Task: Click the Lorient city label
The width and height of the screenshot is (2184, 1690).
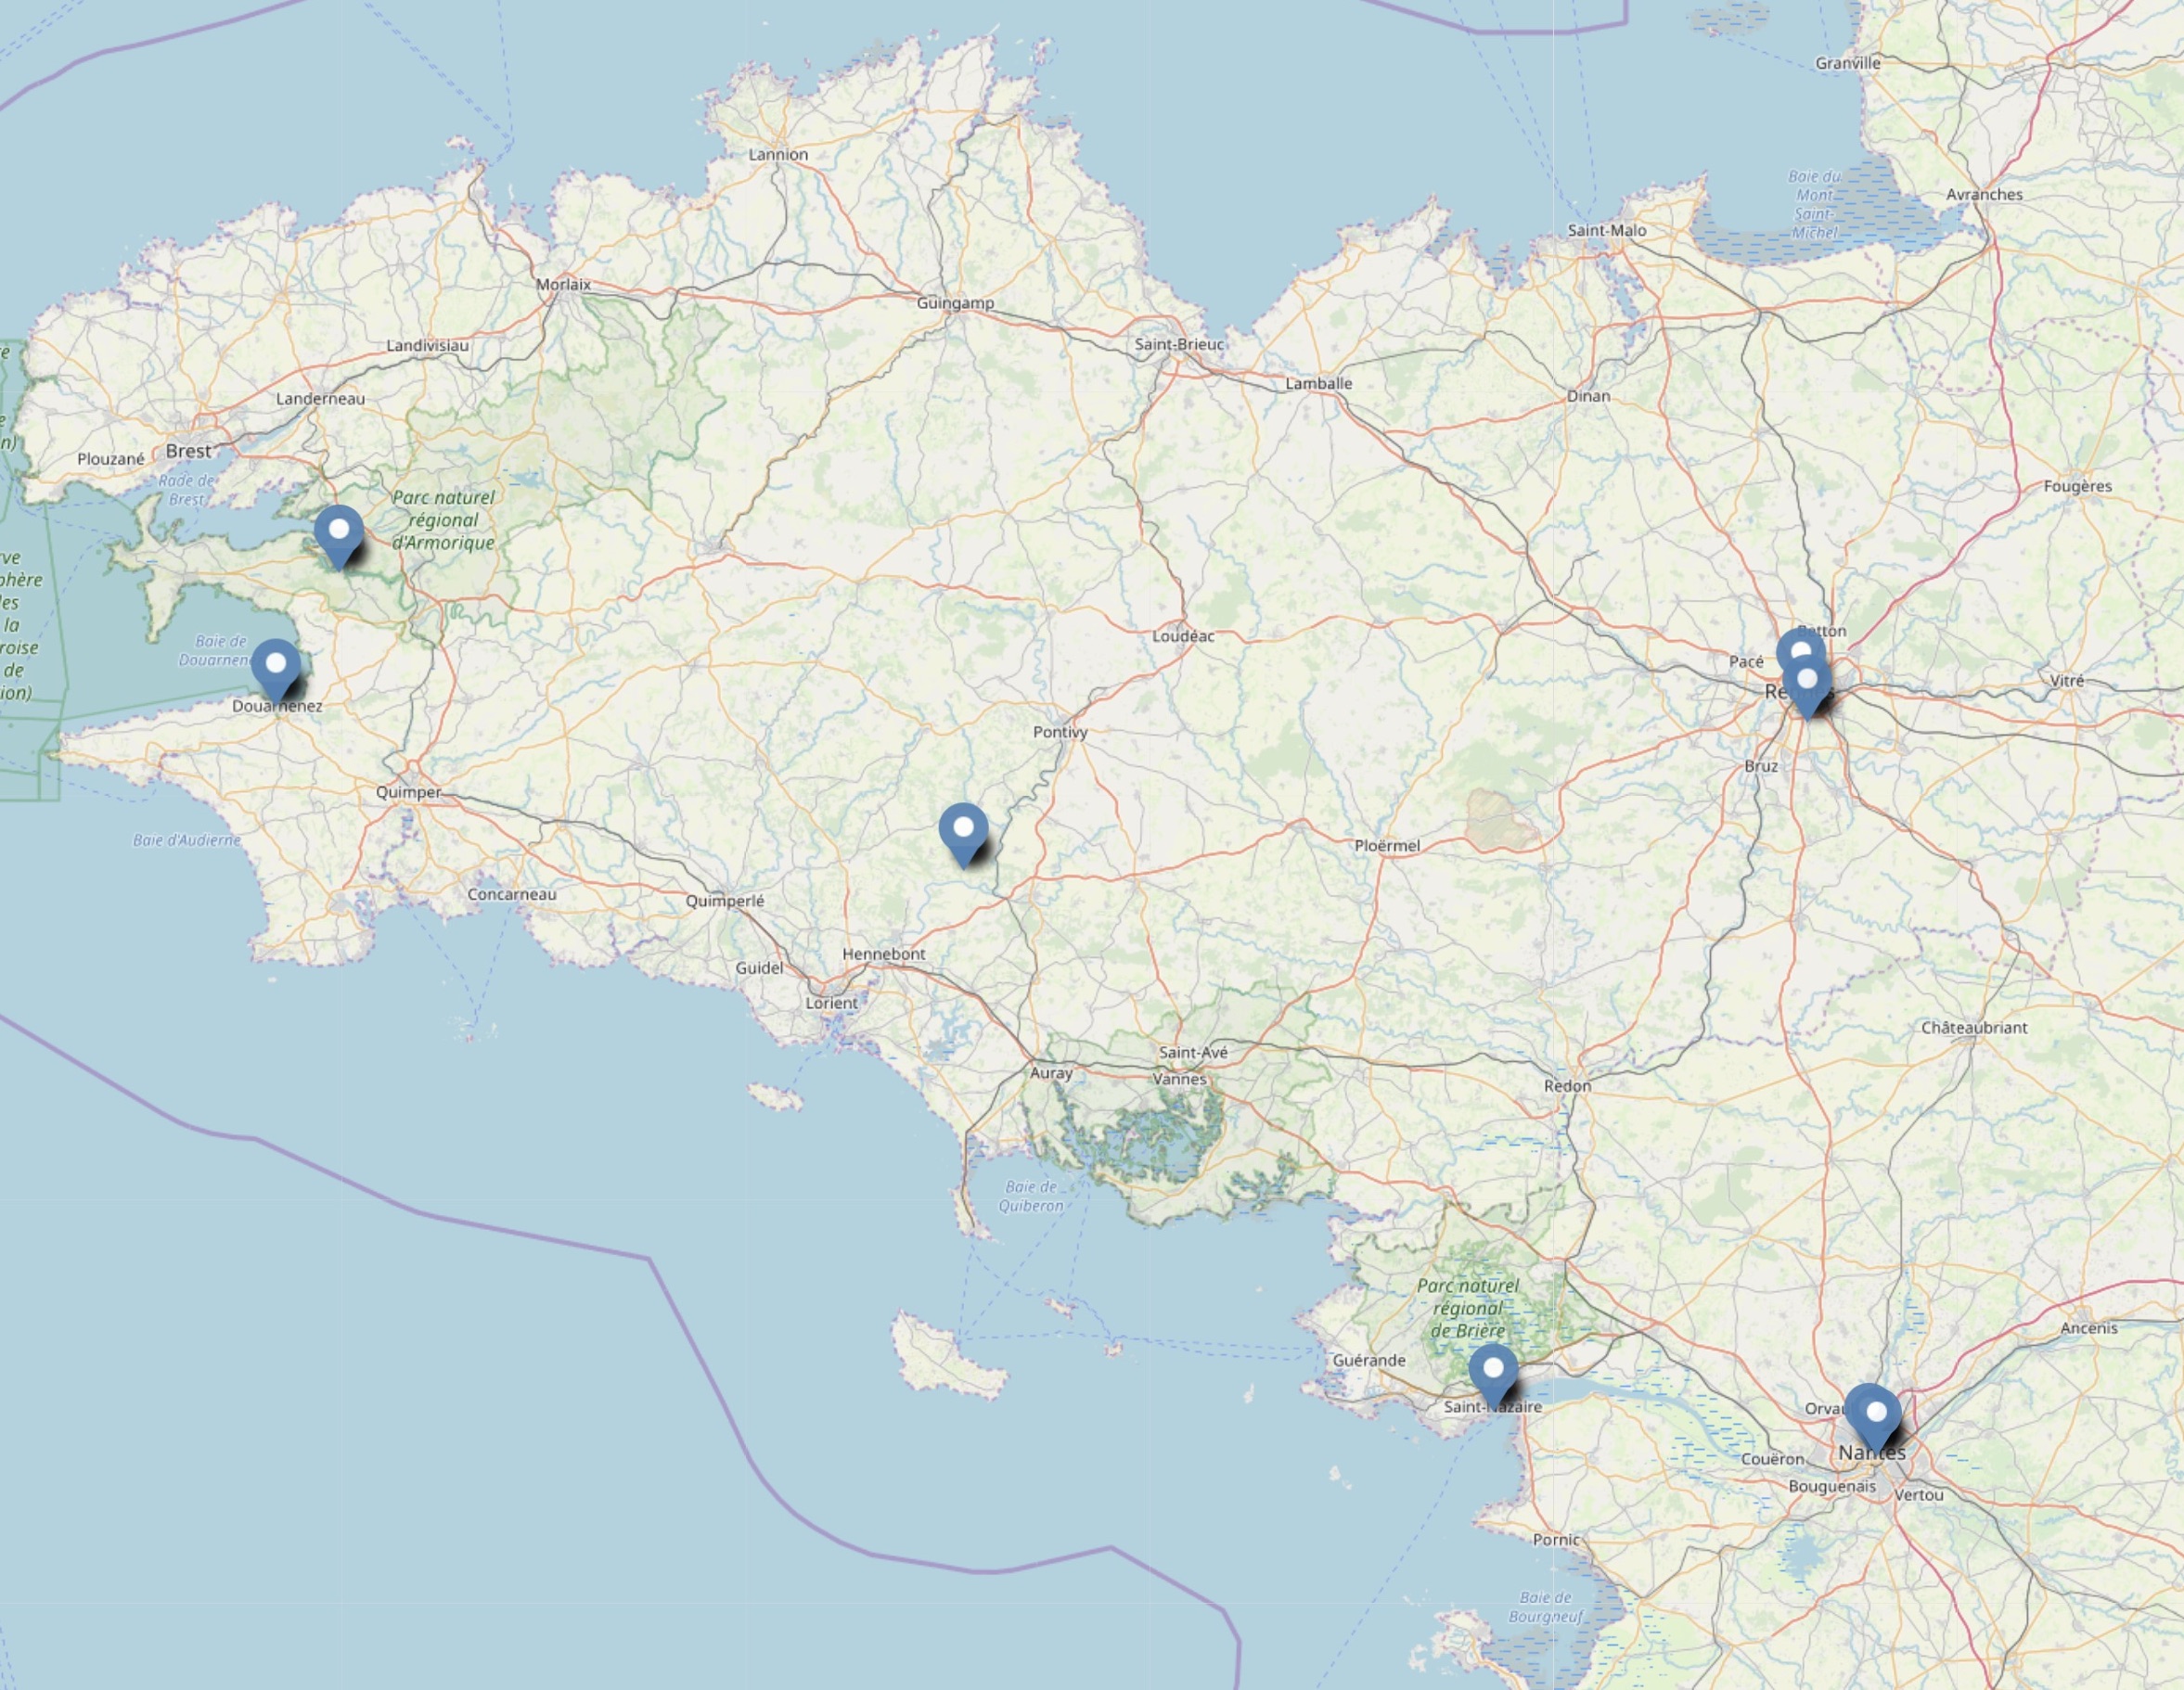Action: (831, 1003)
